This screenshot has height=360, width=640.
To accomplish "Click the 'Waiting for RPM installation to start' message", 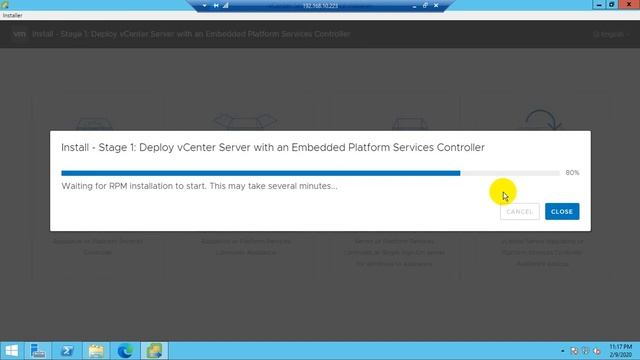I will tap(199, 186).
